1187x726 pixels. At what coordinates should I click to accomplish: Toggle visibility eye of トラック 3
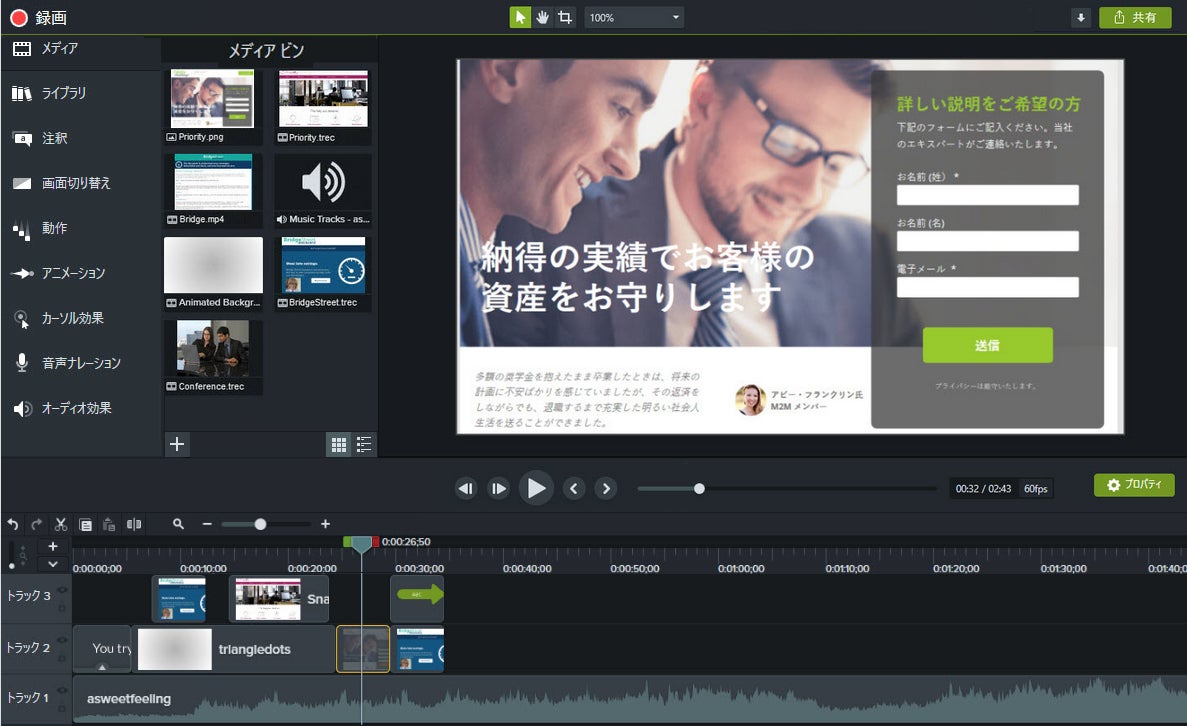pyautogui.click(x=62, y=590)
